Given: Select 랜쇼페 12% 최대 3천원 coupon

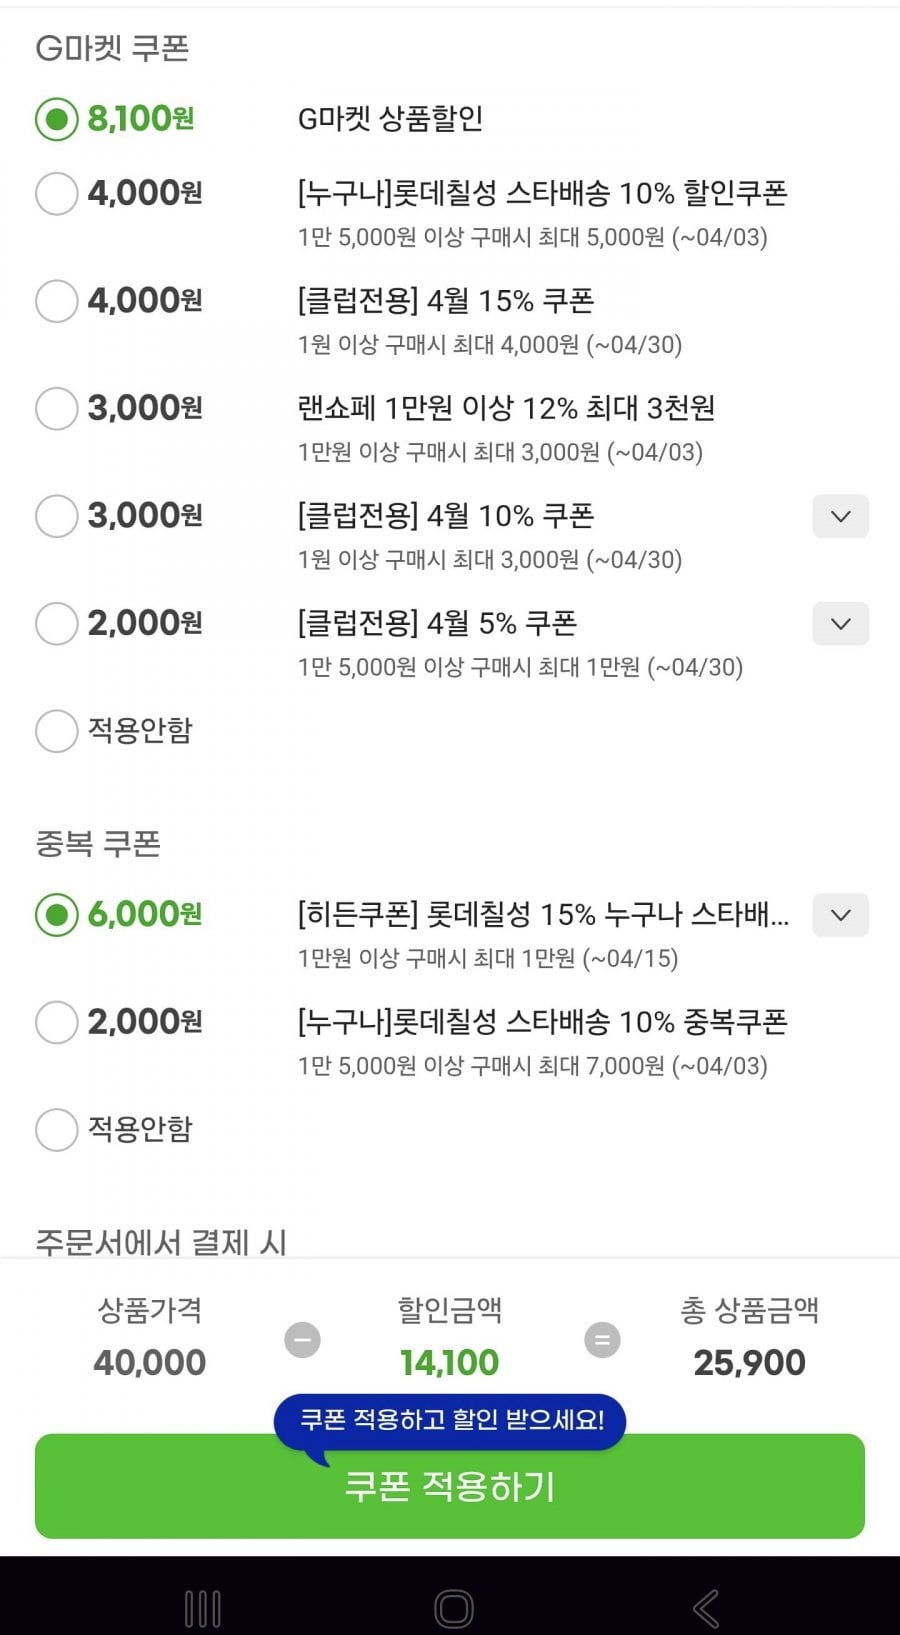Looking at the screenshot, I should 57,408.
